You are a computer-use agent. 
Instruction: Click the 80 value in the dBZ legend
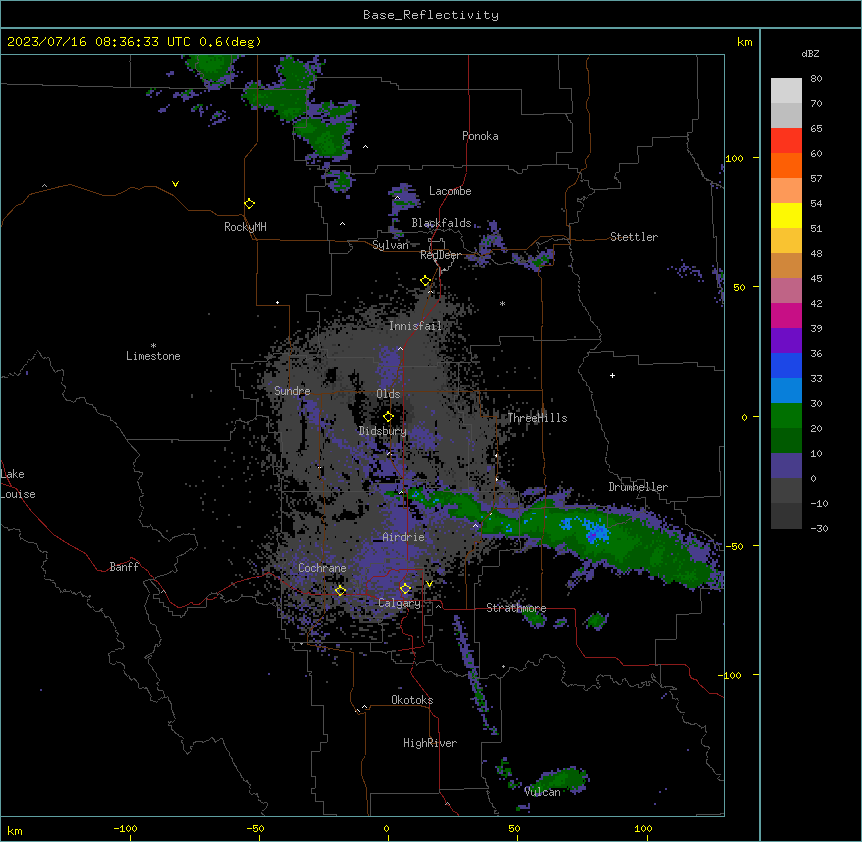coord(816,79)
